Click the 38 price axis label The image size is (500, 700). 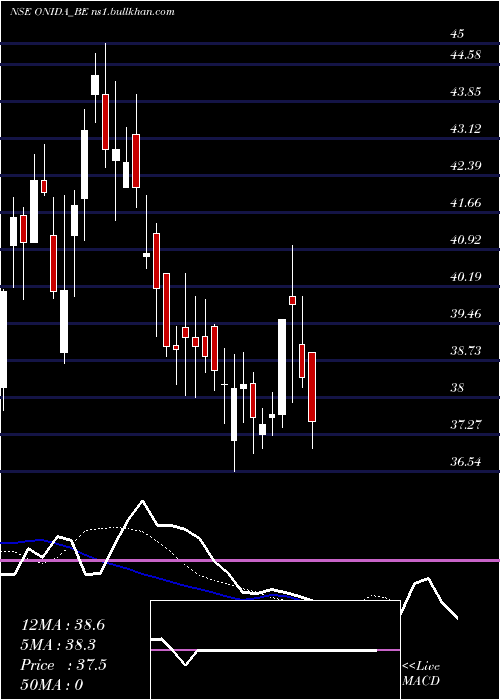pos(458,388)
